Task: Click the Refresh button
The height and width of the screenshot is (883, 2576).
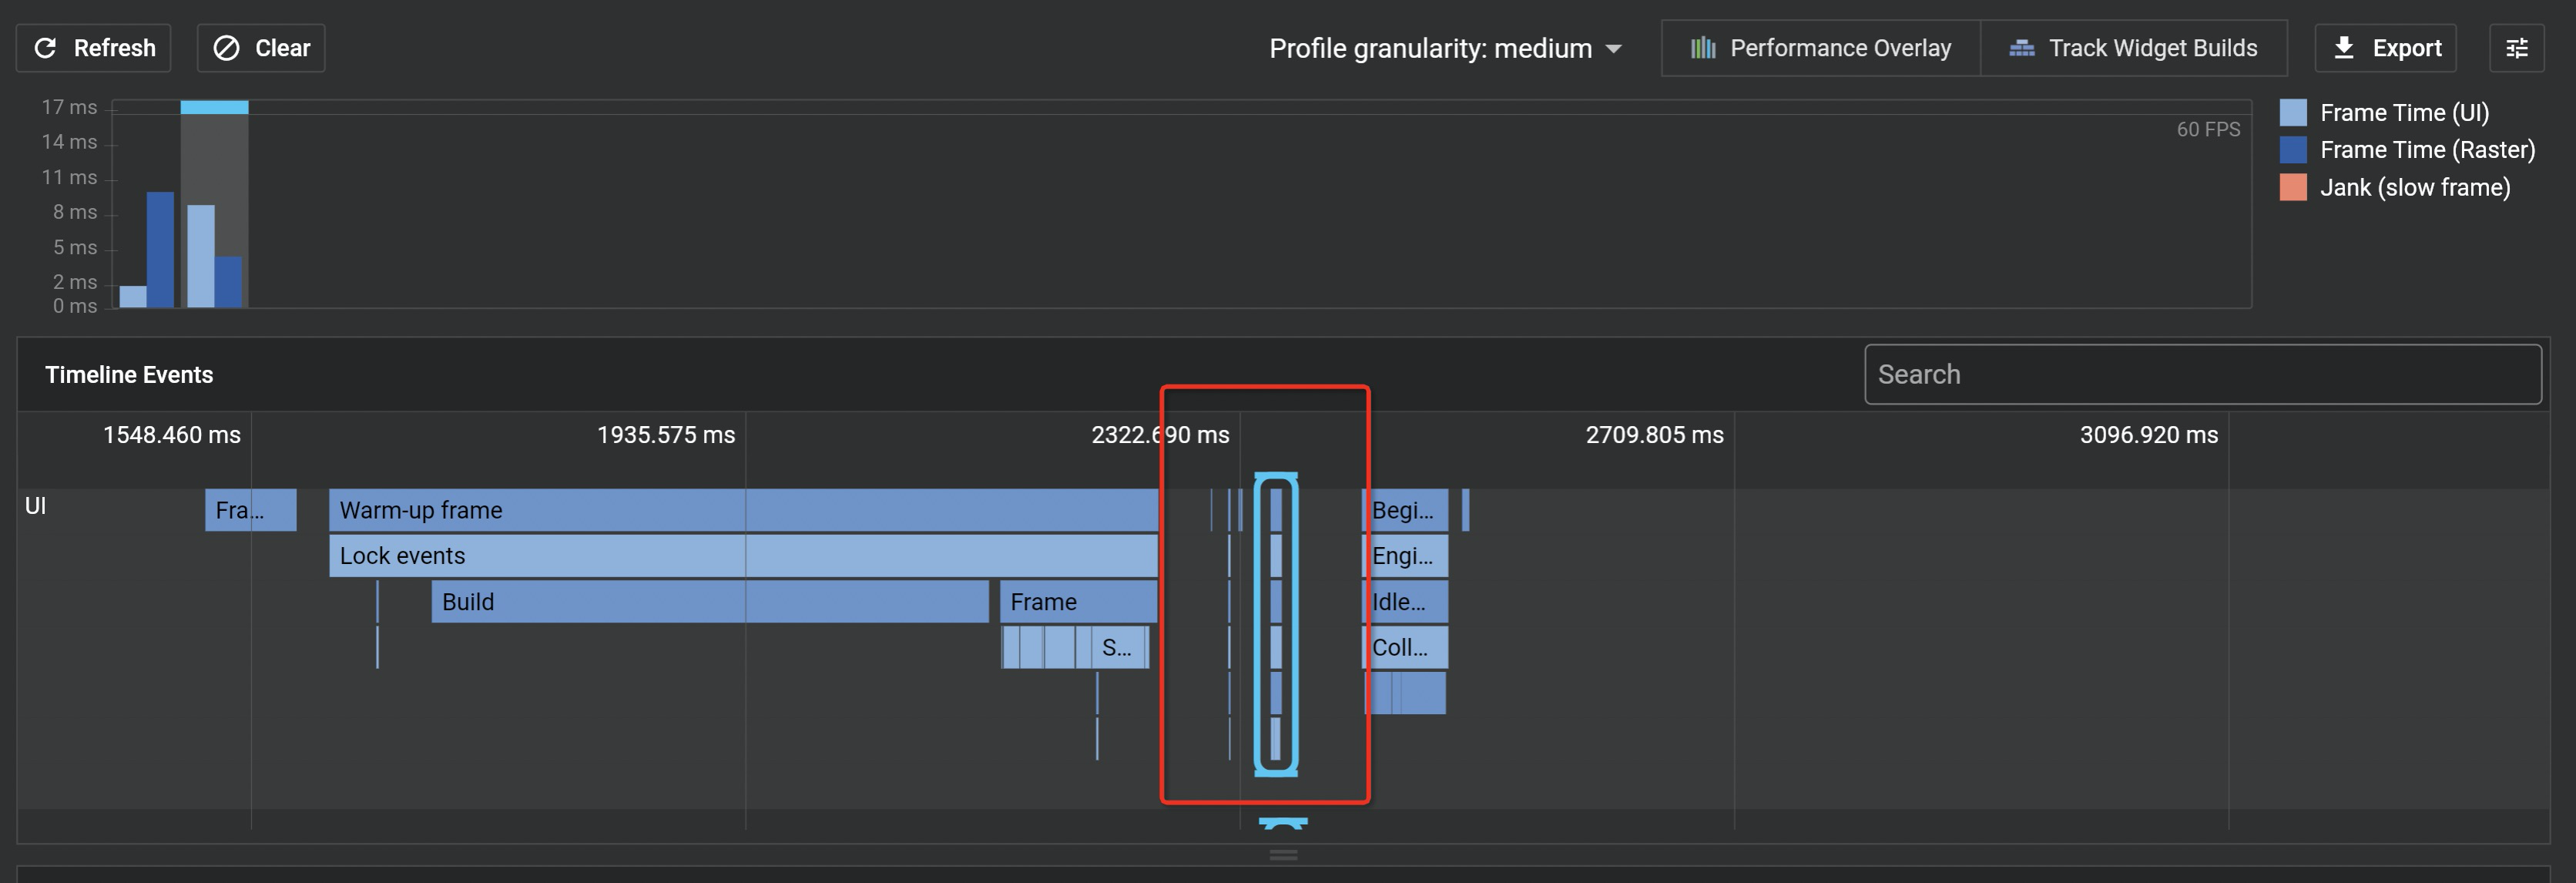Action: [x=93, y=48]
